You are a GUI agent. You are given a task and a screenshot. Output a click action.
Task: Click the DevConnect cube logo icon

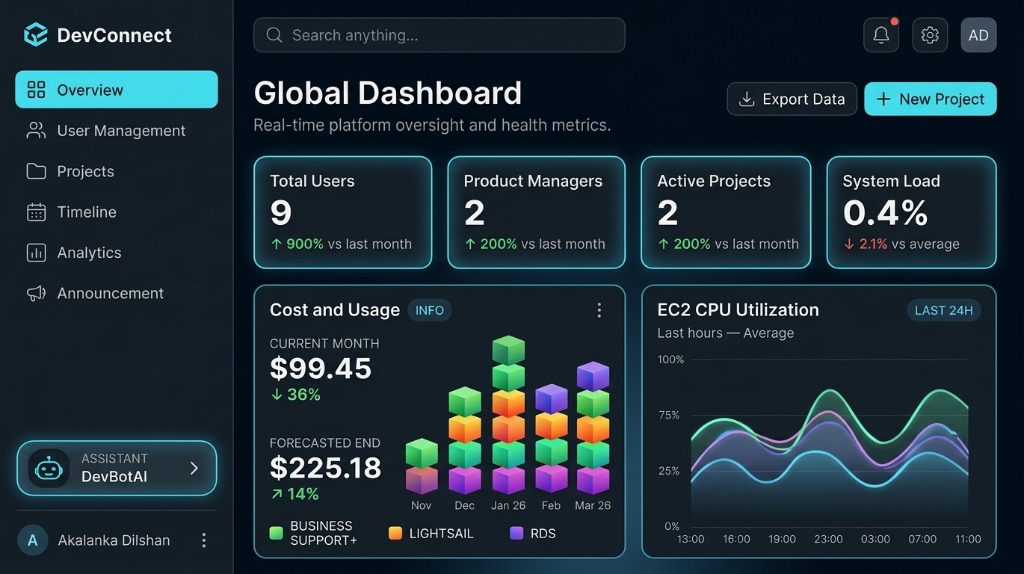(35, 35)
